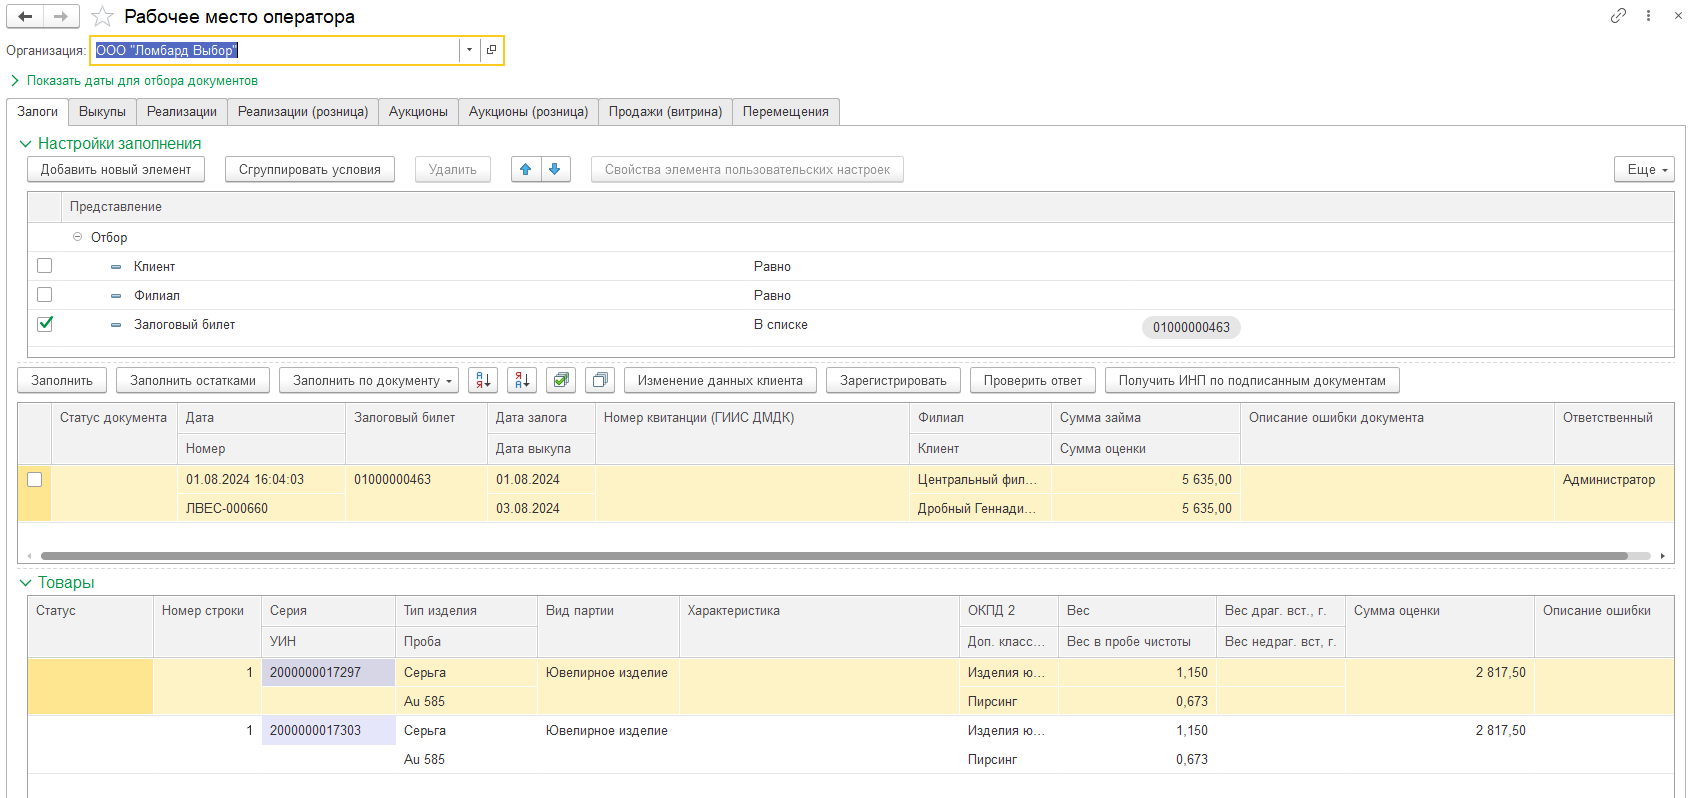Click the Статус документа column header
This screenshot has height=798, width=1693.
pyautogui.click(x=113, y=417)
